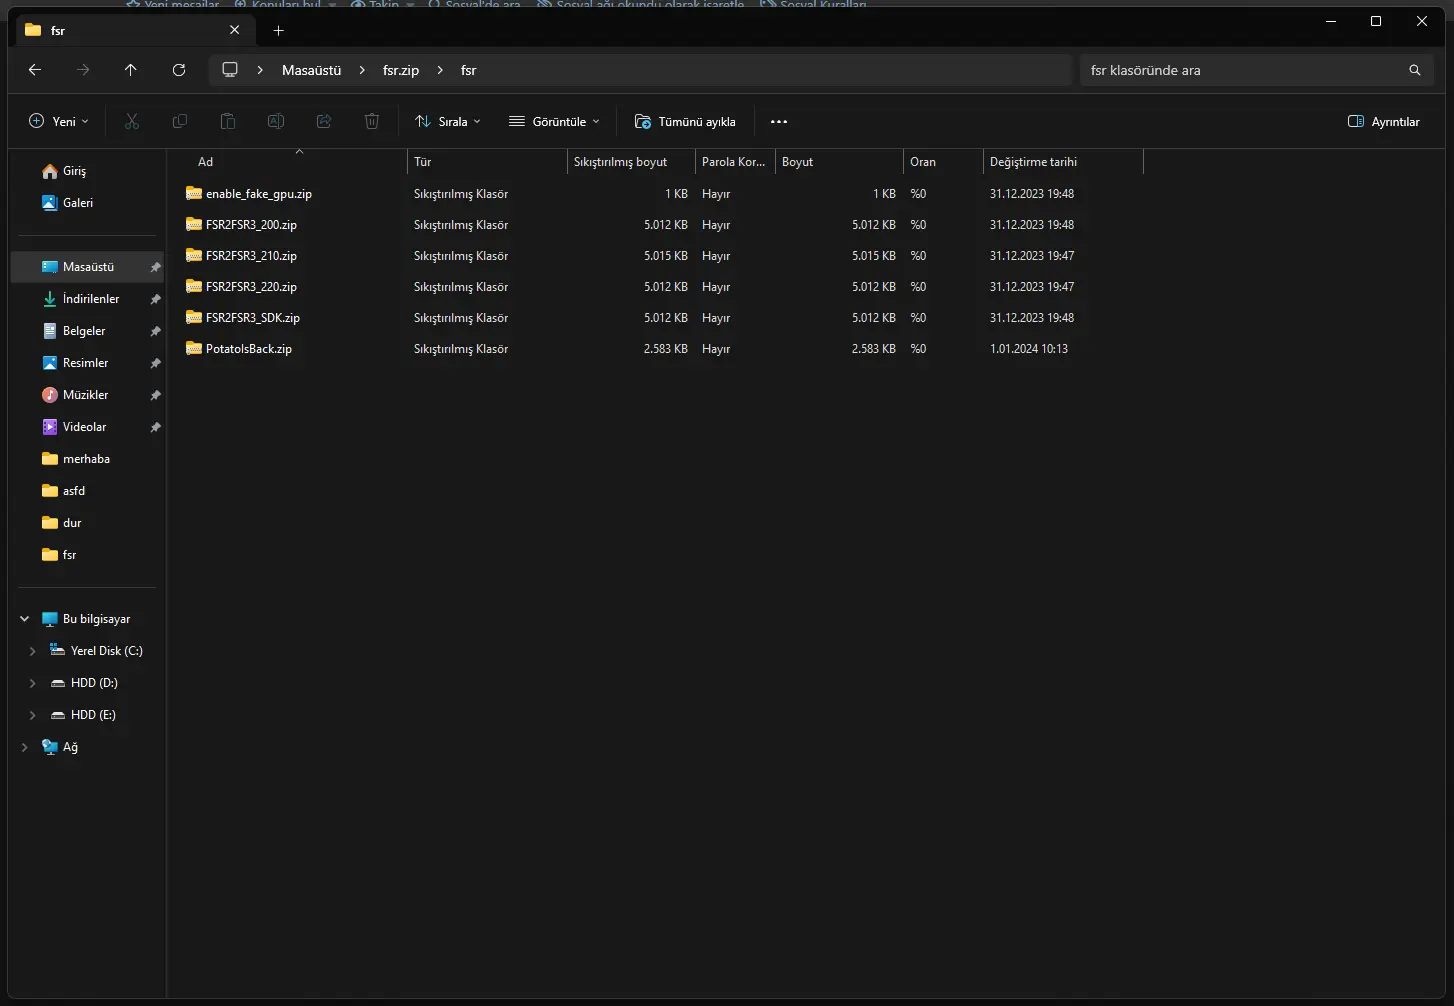The image size is (1454, 1006).
Task: Go up one folder level
Action: point(131,70)
